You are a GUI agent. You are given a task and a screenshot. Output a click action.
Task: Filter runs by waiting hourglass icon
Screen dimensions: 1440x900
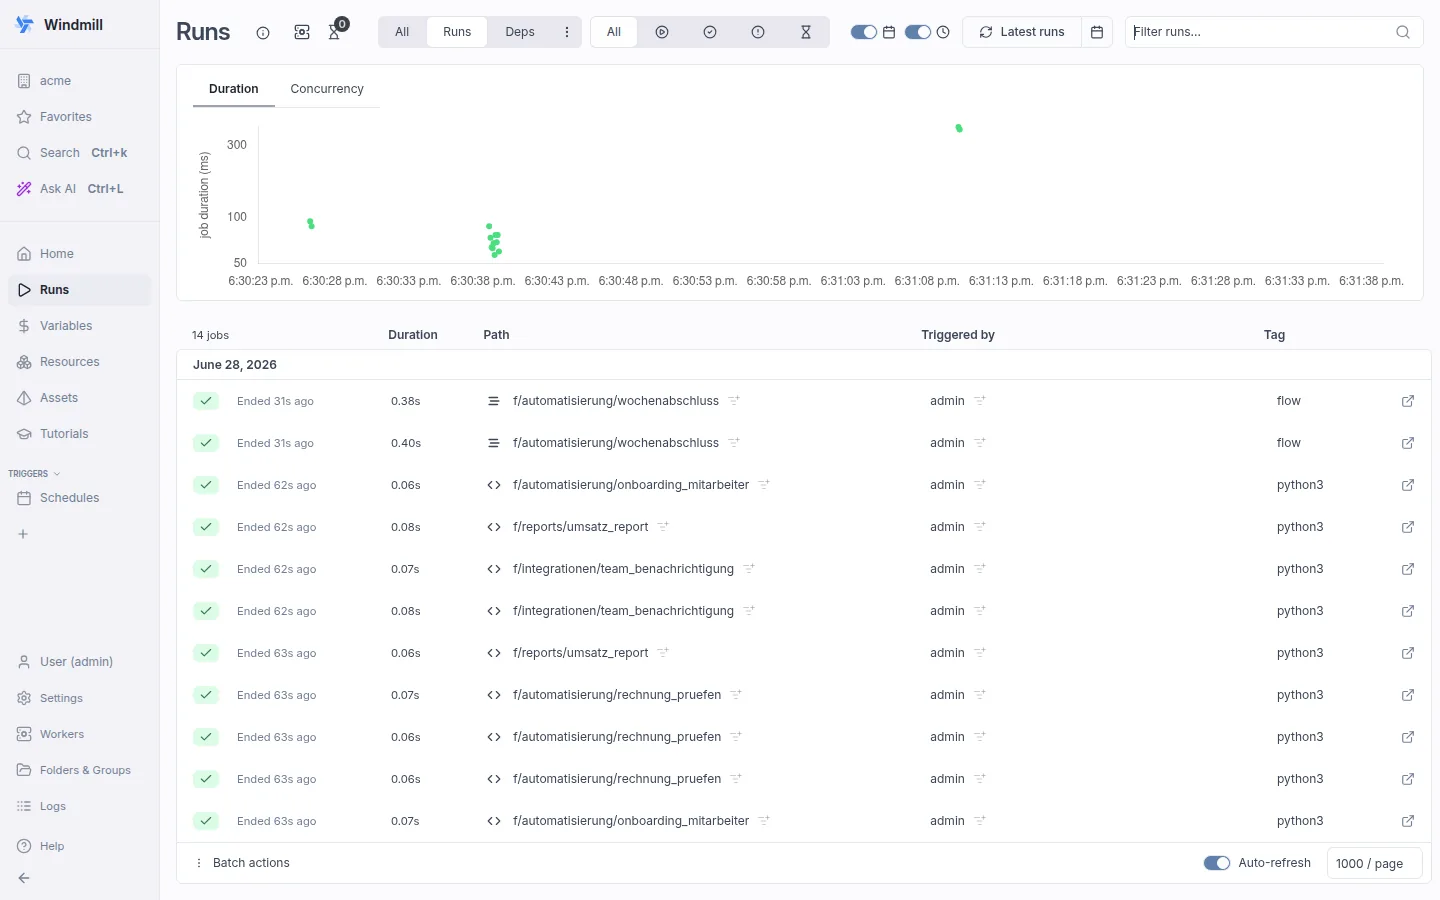tap(806, 32)
